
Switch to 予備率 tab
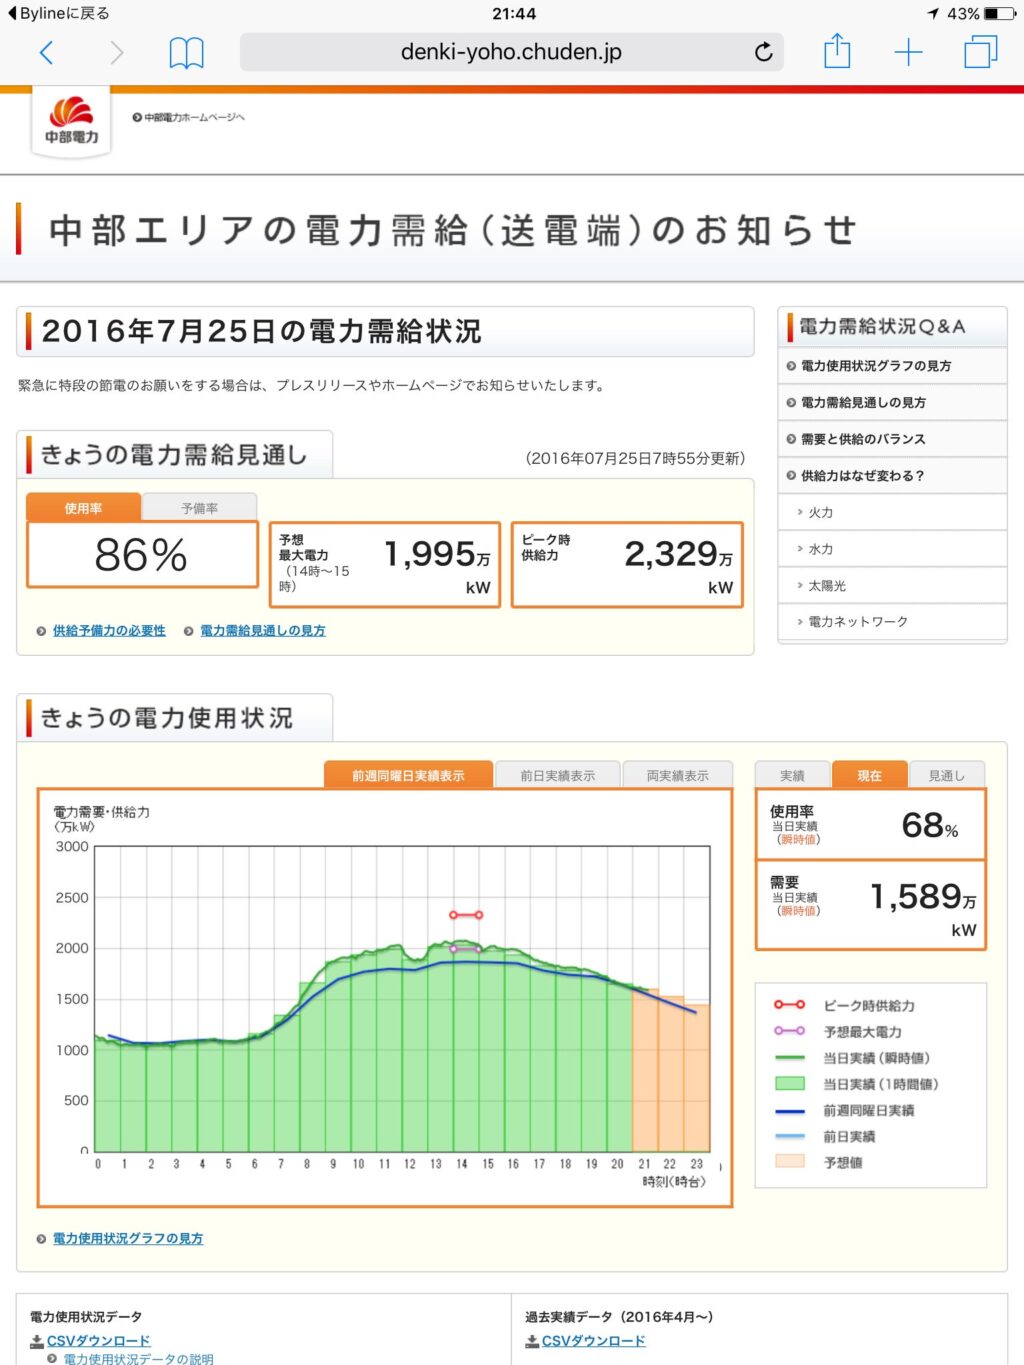[199, 508]
